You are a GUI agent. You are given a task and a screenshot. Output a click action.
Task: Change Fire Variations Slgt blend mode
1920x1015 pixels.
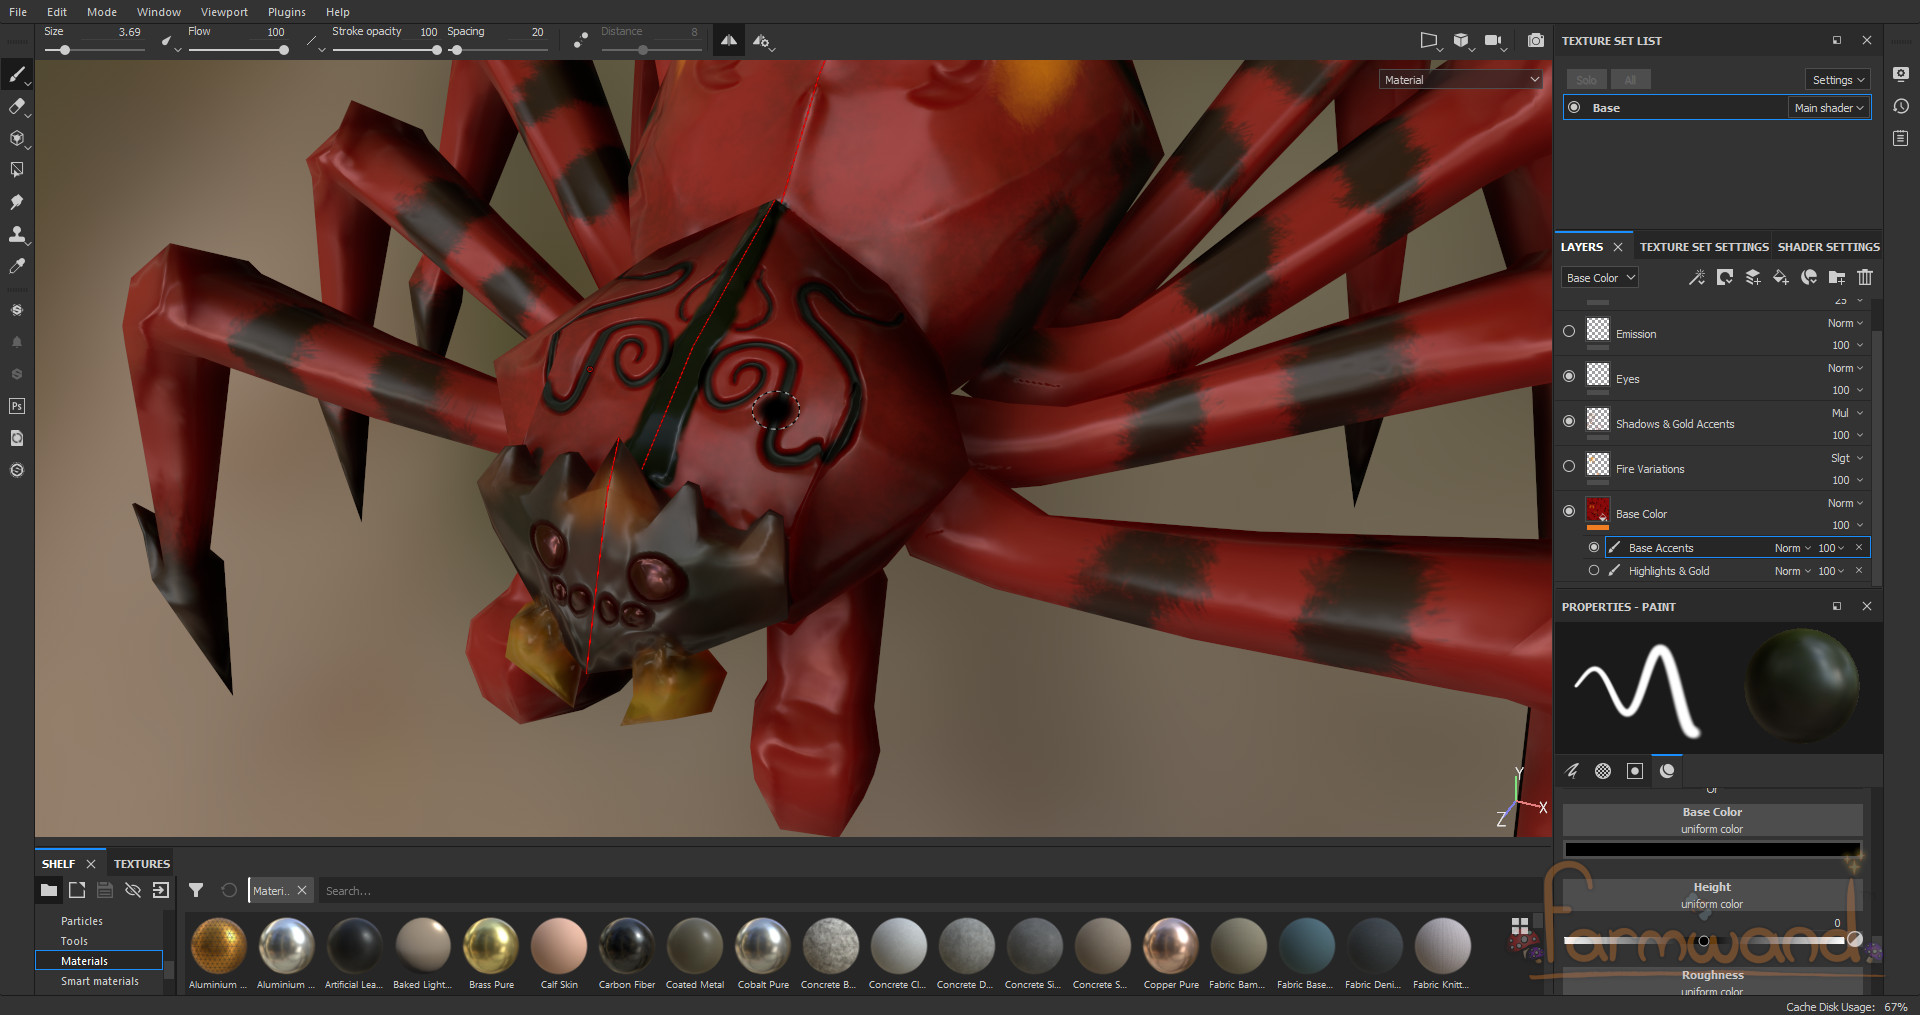[1846, 458]
